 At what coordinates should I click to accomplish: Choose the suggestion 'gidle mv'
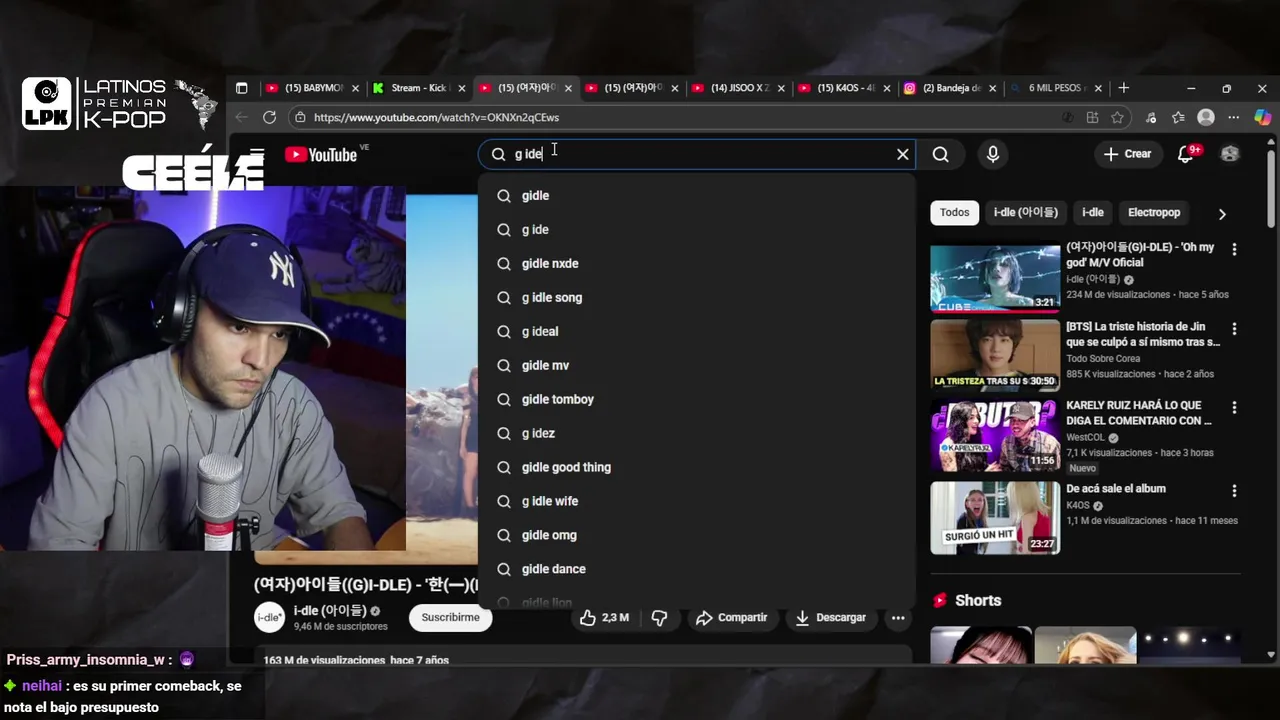(x=696, y=366)
